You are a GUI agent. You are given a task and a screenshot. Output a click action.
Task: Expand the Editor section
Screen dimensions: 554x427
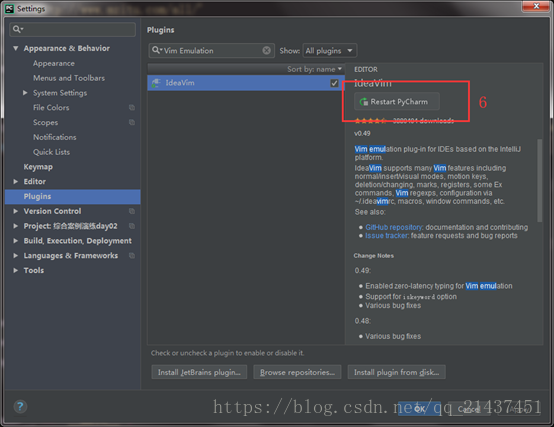point(16,182)
